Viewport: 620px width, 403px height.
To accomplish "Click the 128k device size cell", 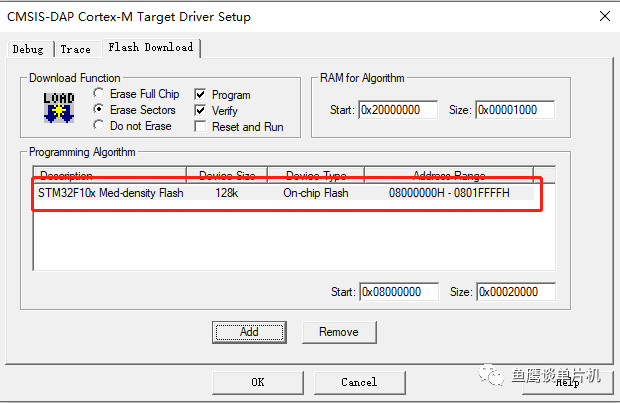I will click(227, 193).
